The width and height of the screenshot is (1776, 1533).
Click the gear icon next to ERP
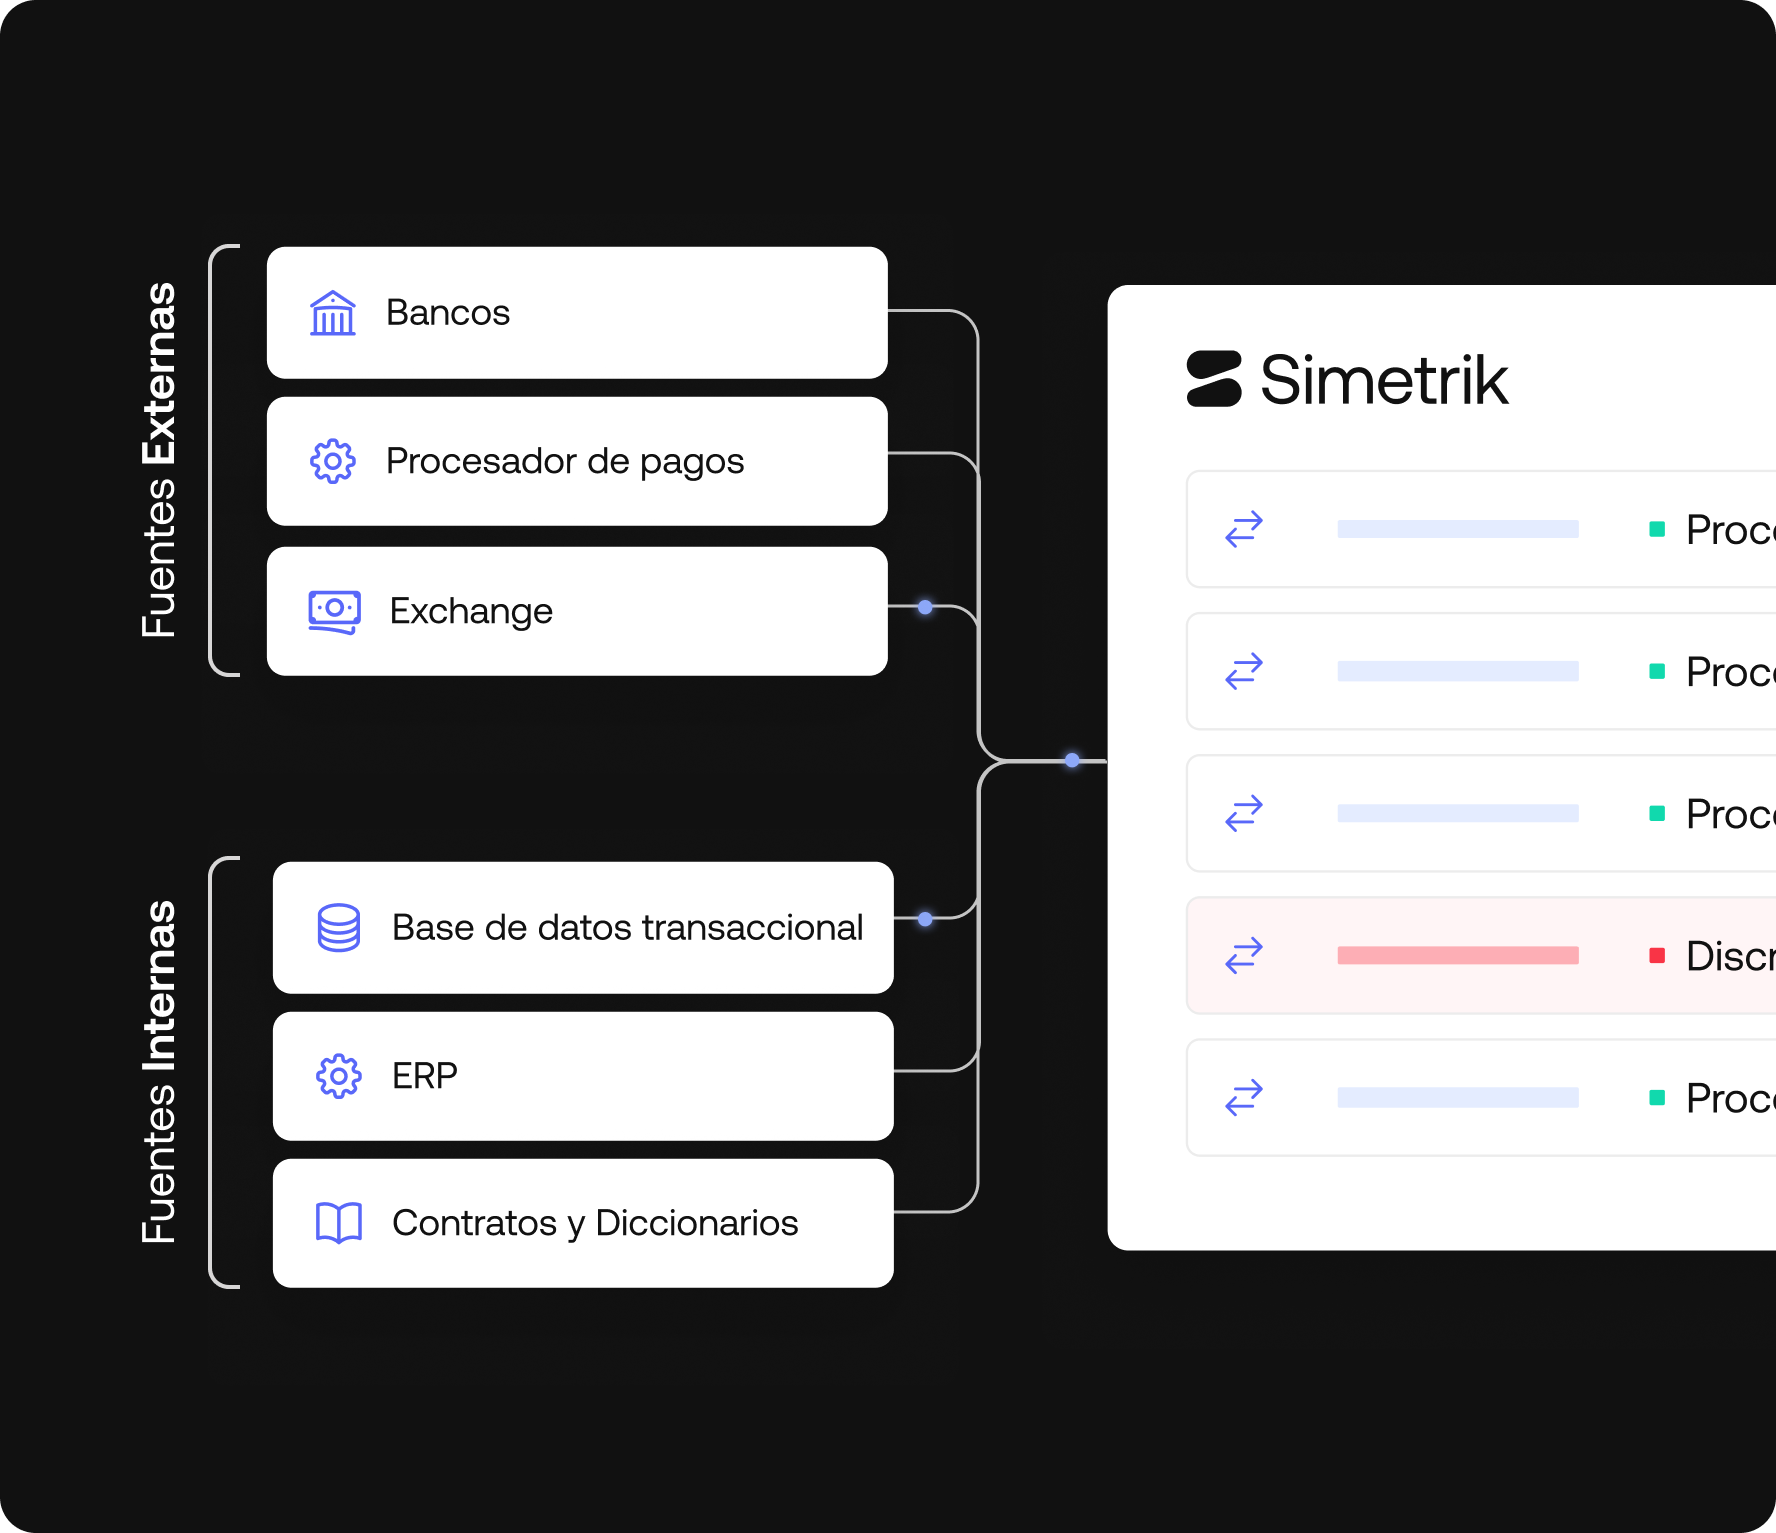click(339, 1076)
